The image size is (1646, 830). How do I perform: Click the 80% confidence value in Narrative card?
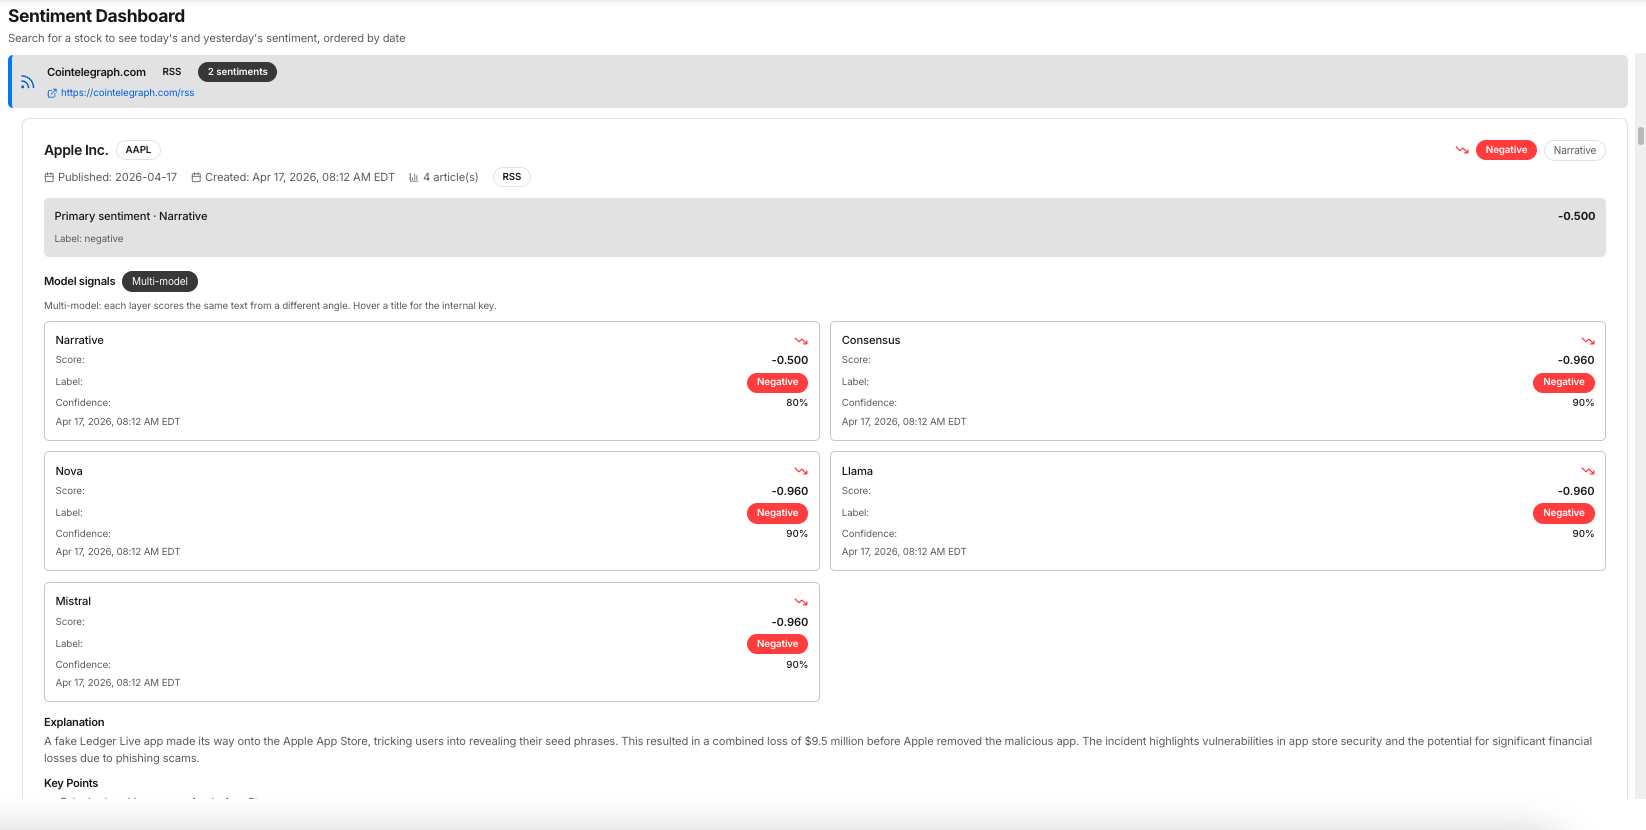coord(797,403)
